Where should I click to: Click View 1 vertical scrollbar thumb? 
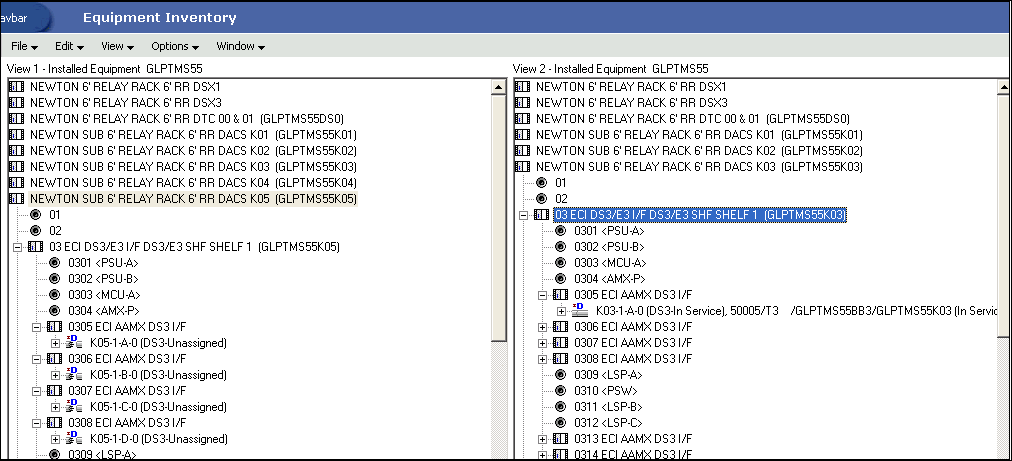498,218
